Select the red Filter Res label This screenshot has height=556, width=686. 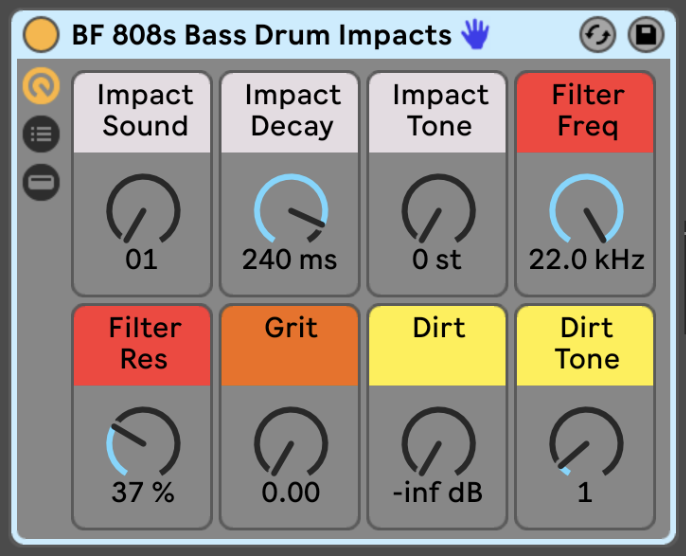point(142,346)
